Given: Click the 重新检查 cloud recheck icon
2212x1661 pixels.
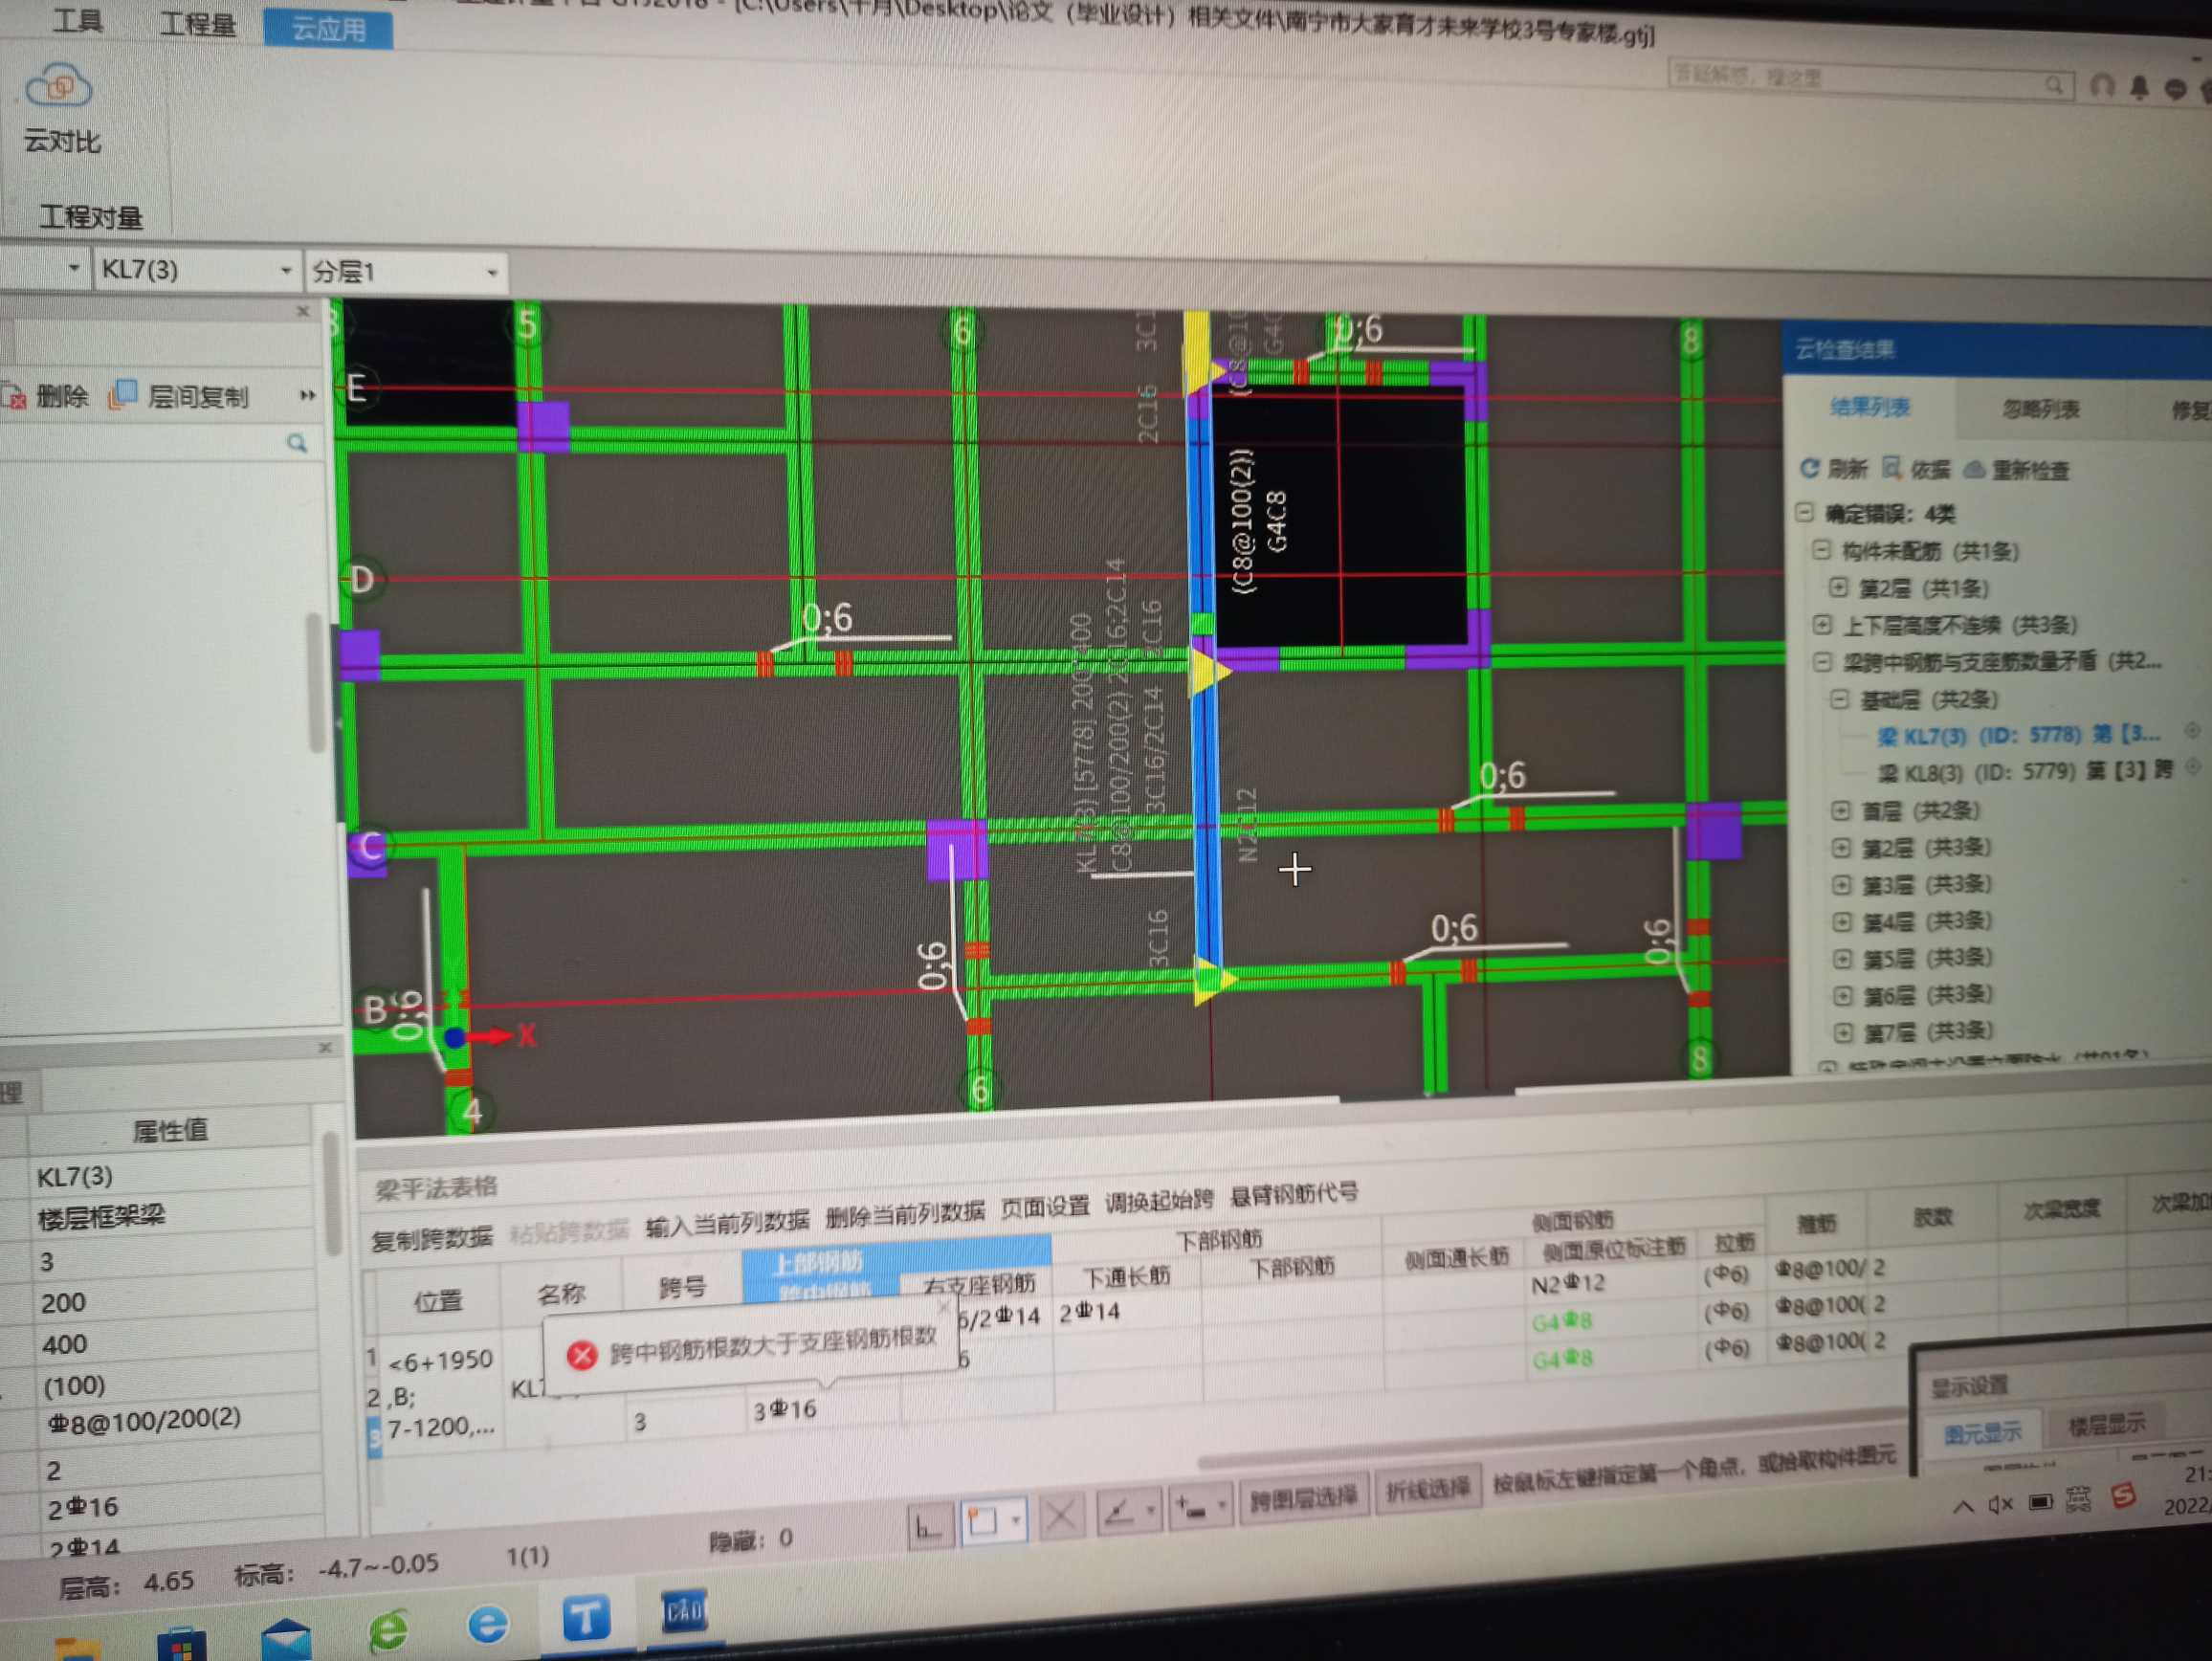Looking at the screenshot, I should [1974, 469].
